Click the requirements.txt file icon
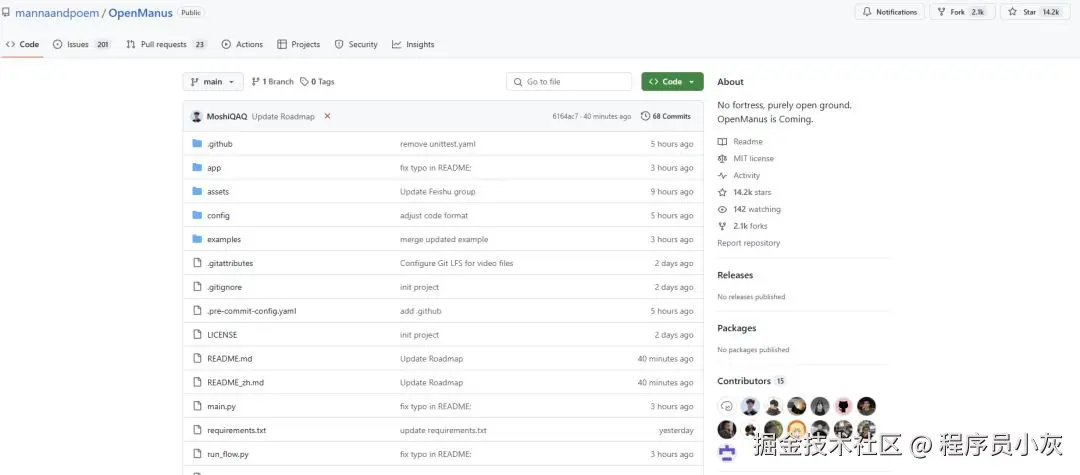This screenshot has height=475, width=1080. point(197,430)
